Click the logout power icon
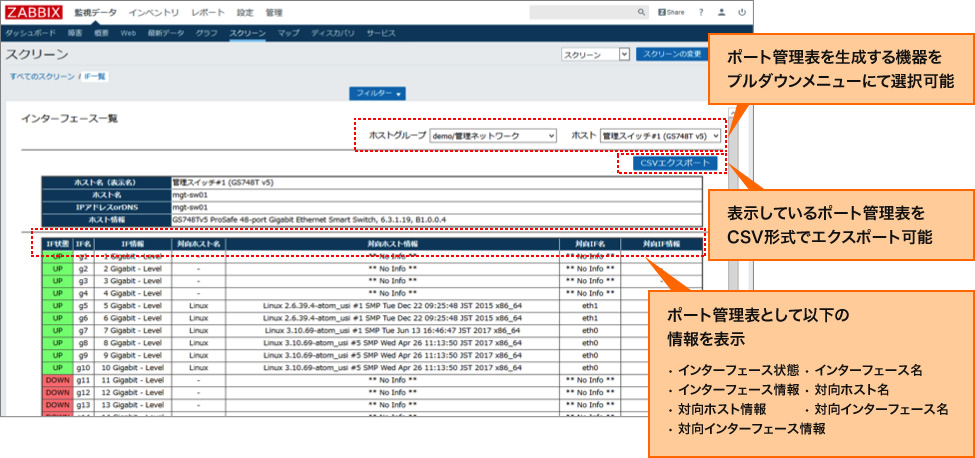 [x=741, y=12]
